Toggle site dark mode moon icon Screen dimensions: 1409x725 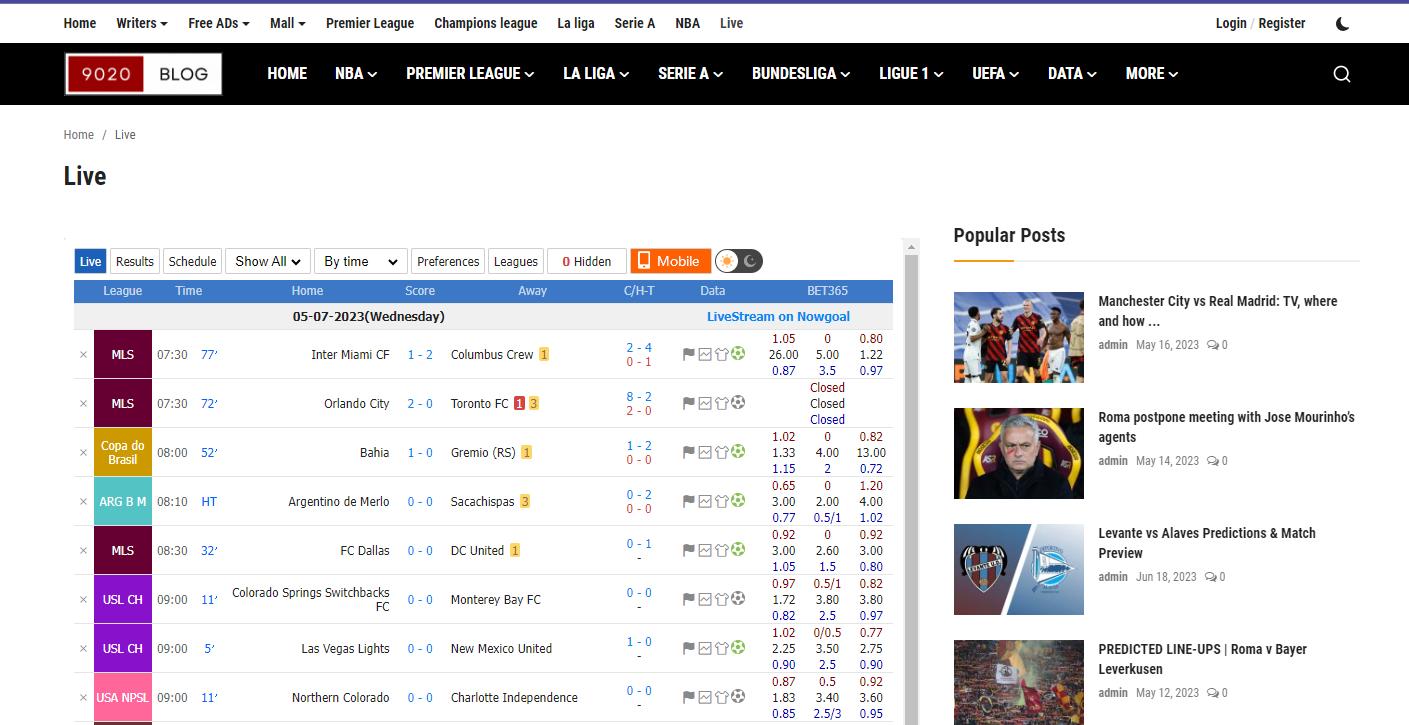[1342, 24]
